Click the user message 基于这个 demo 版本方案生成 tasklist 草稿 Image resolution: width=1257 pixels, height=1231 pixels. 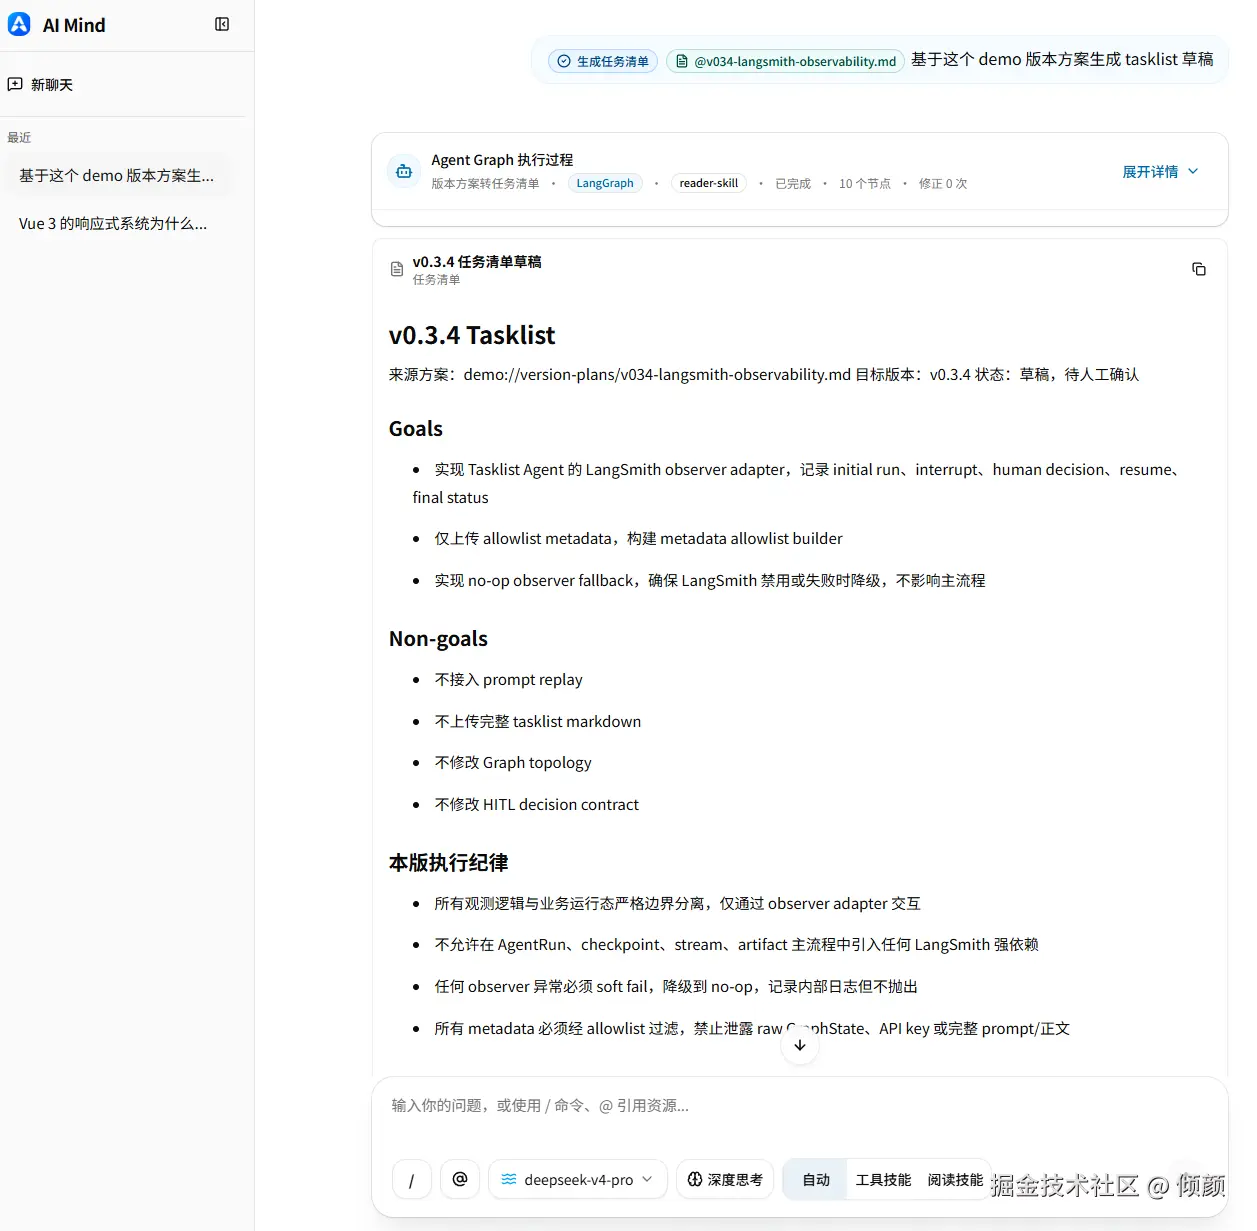1062,60
